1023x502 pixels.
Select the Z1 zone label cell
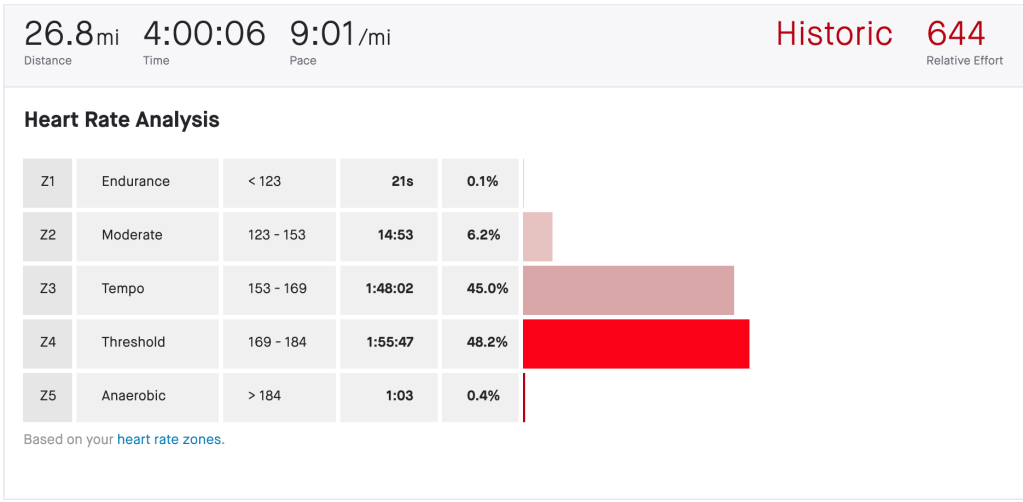[x=48, y=182]
